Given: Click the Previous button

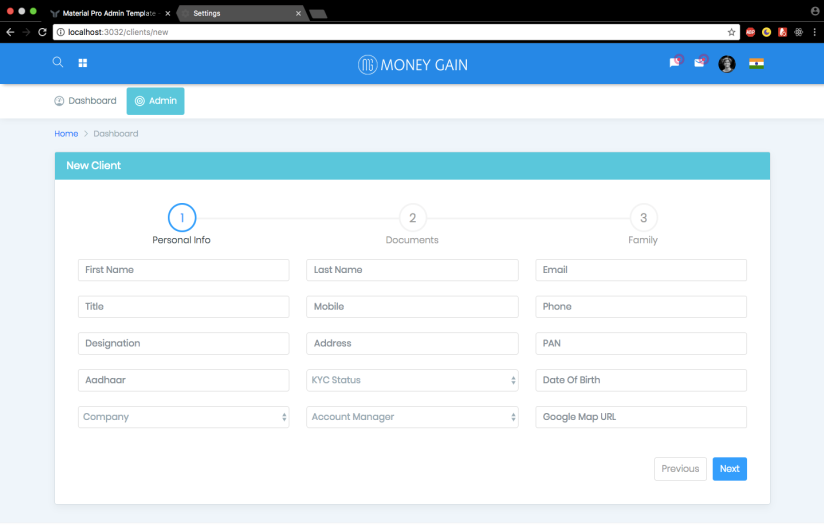Looking at the screenshot, I should tap(680, 469).
